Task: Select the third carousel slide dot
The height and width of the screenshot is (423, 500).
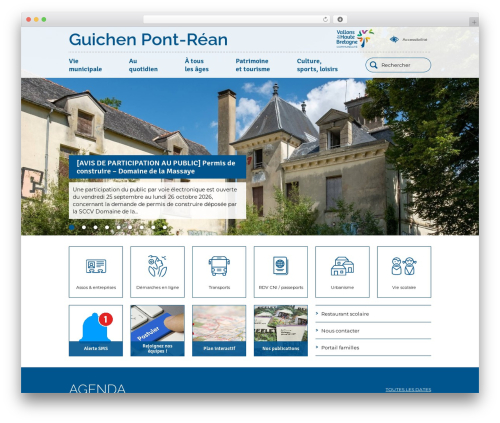Action: [x=96, y=227]
